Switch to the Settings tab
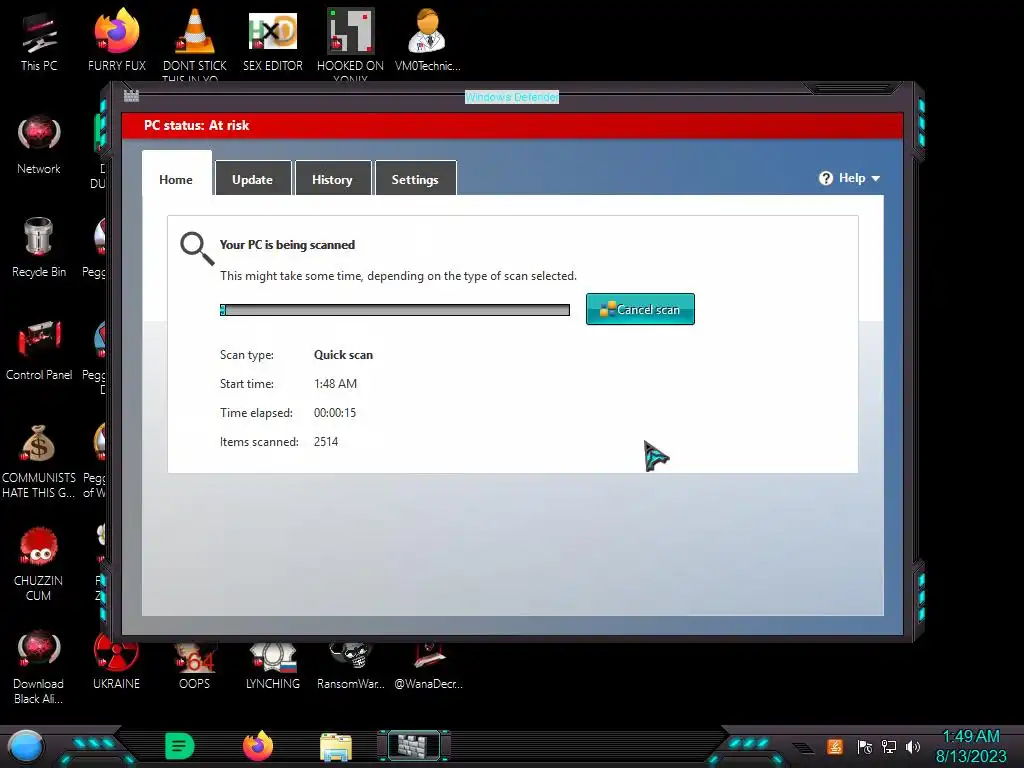The image size is (1024, 768). [415, 179]
